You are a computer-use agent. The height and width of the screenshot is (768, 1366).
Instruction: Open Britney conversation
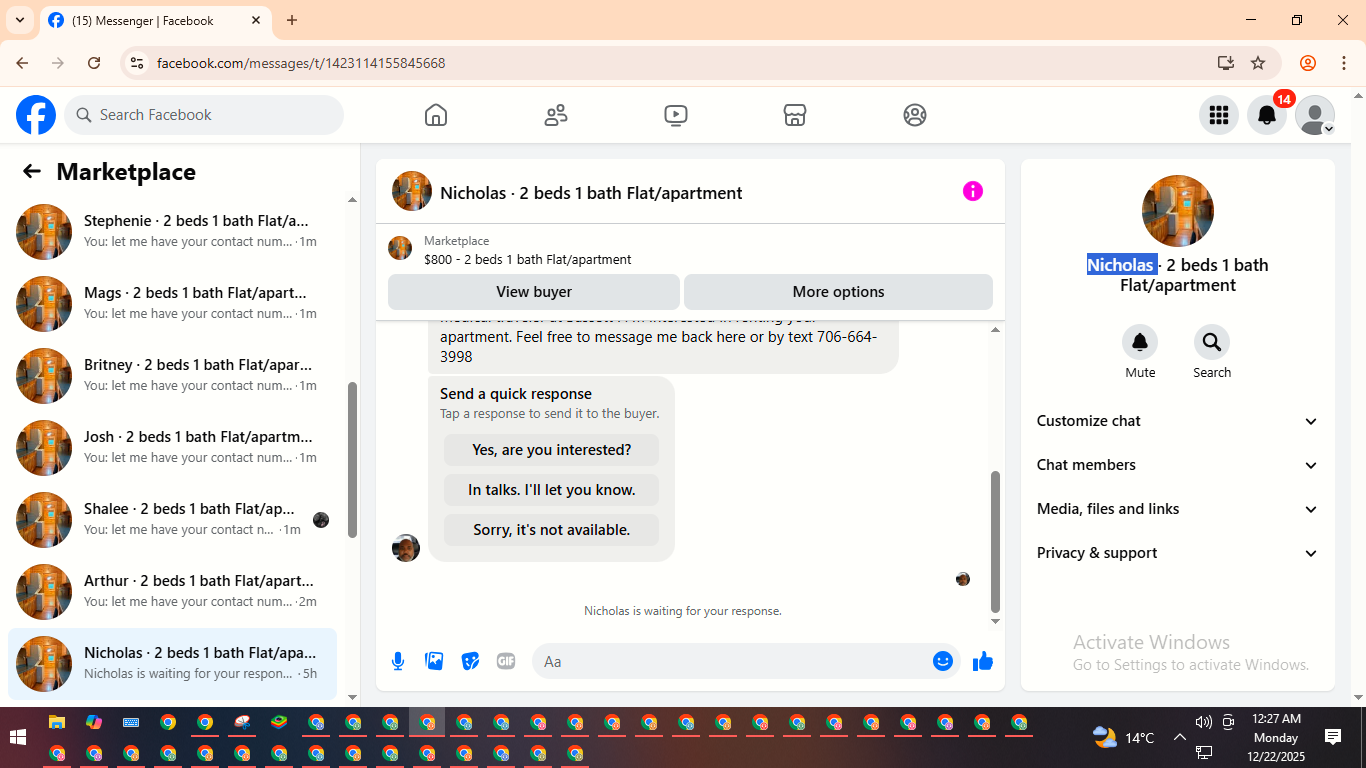click(x=172, y=375)
